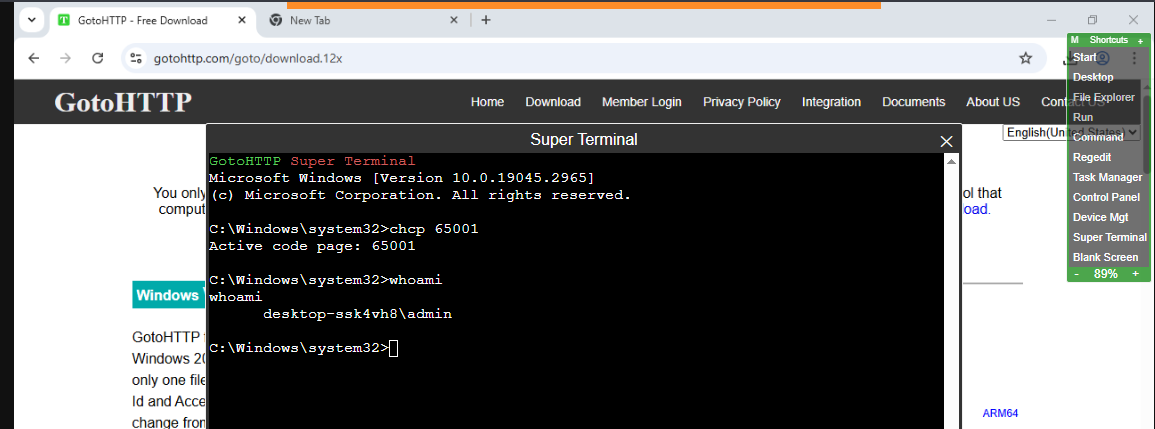
Task: Click the Shortcuts panel title
Action: (1109, 40)
